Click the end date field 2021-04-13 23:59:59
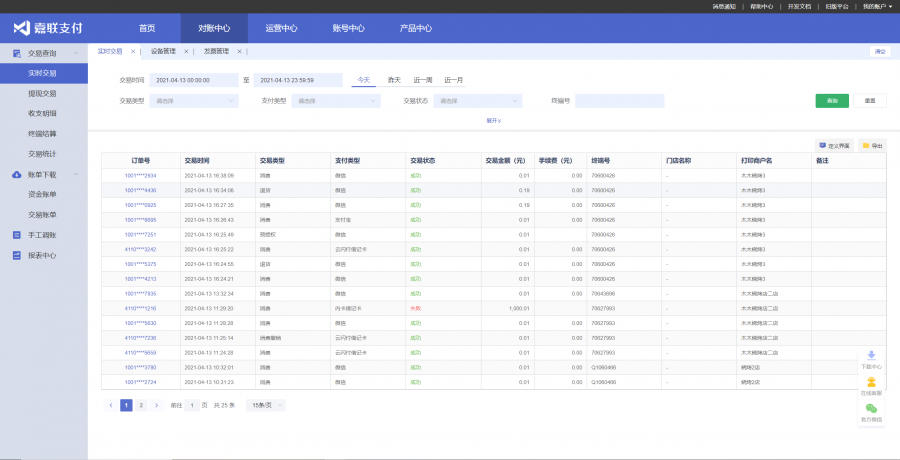Screen dimensions: 900x460 point(298,80)
